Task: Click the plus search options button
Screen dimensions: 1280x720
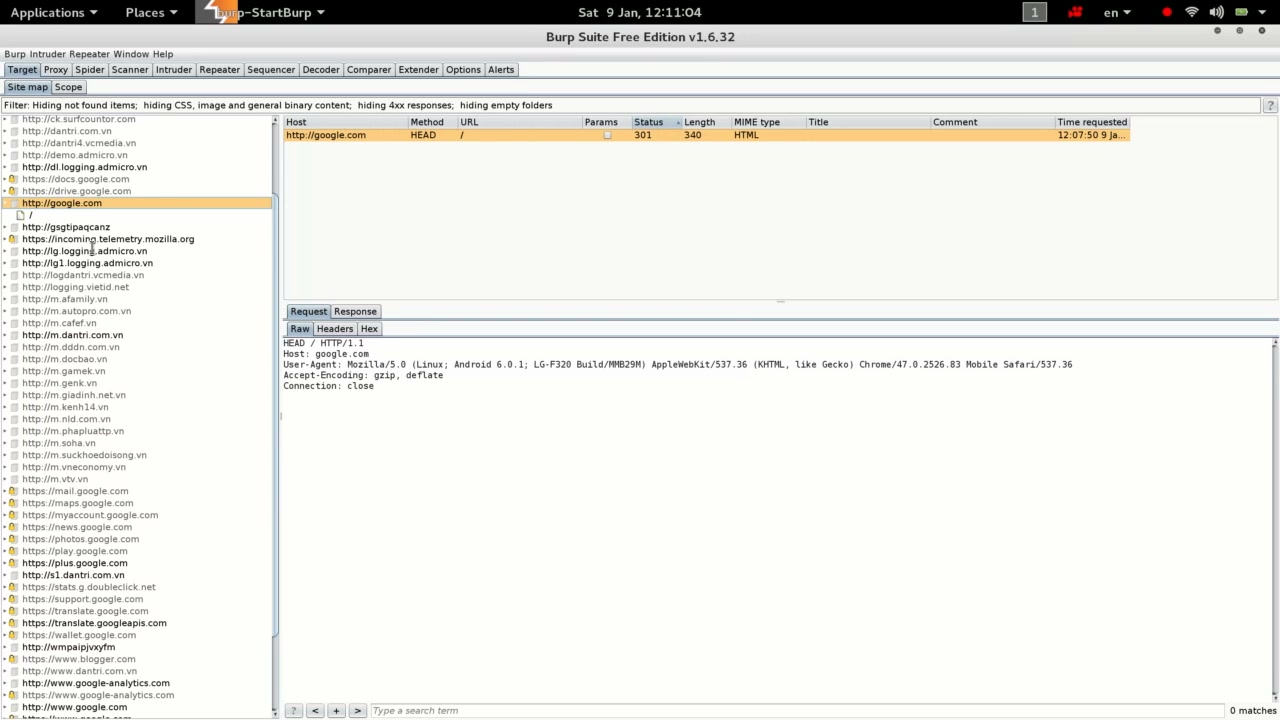Action: pyautogui.click(x=336, y=710)
